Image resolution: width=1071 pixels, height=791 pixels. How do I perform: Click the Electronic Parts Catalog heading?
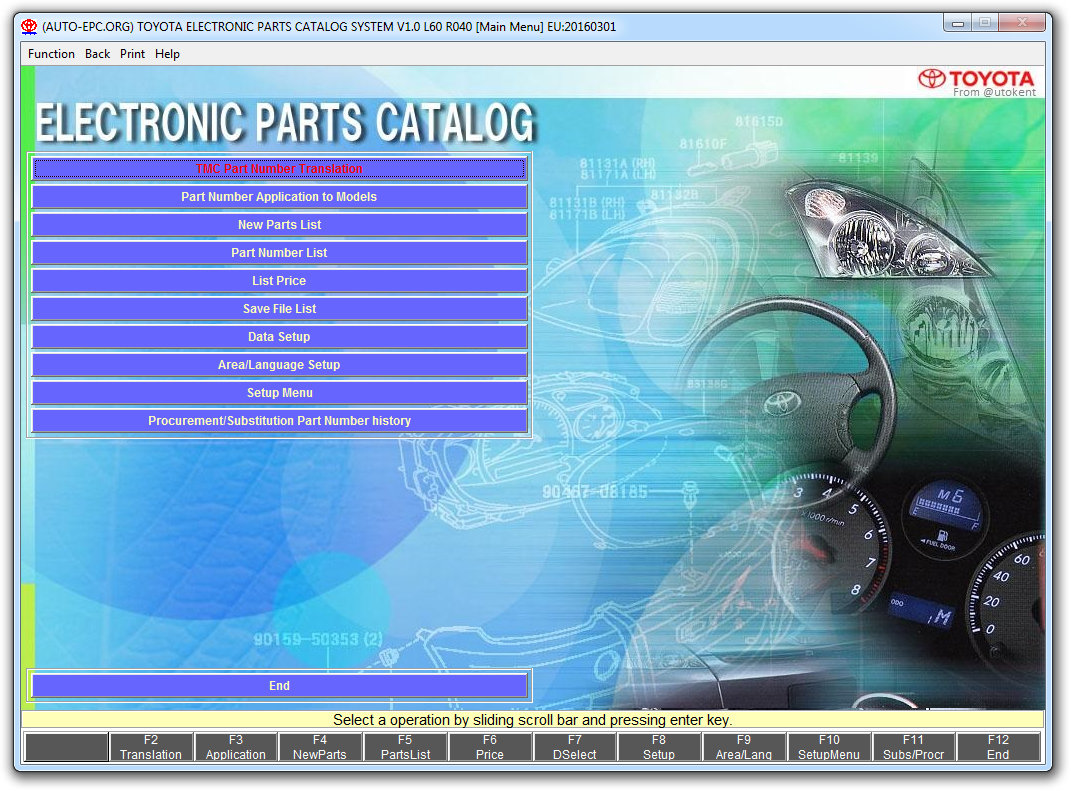[285, 123]
